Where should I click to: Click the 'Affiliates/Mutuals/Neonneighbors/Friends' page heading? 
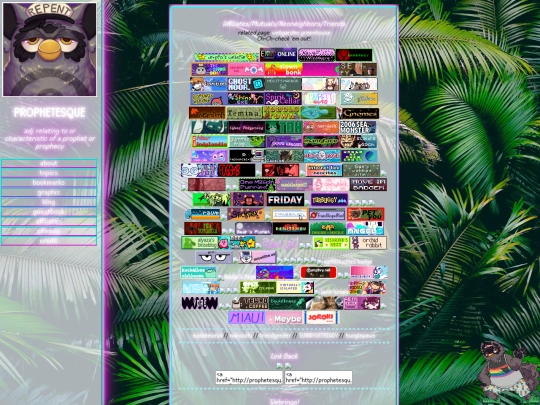click(284, 24)
